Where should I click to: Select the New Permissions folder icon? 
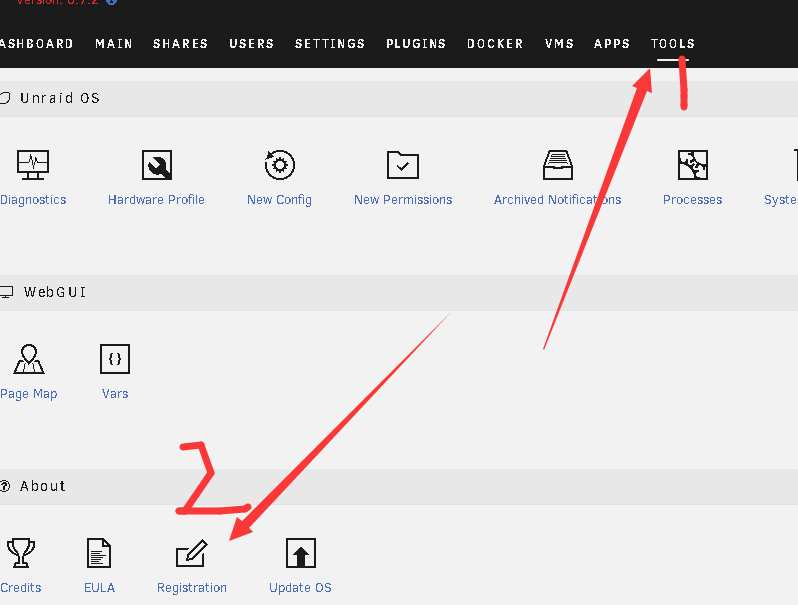[403, 165]
